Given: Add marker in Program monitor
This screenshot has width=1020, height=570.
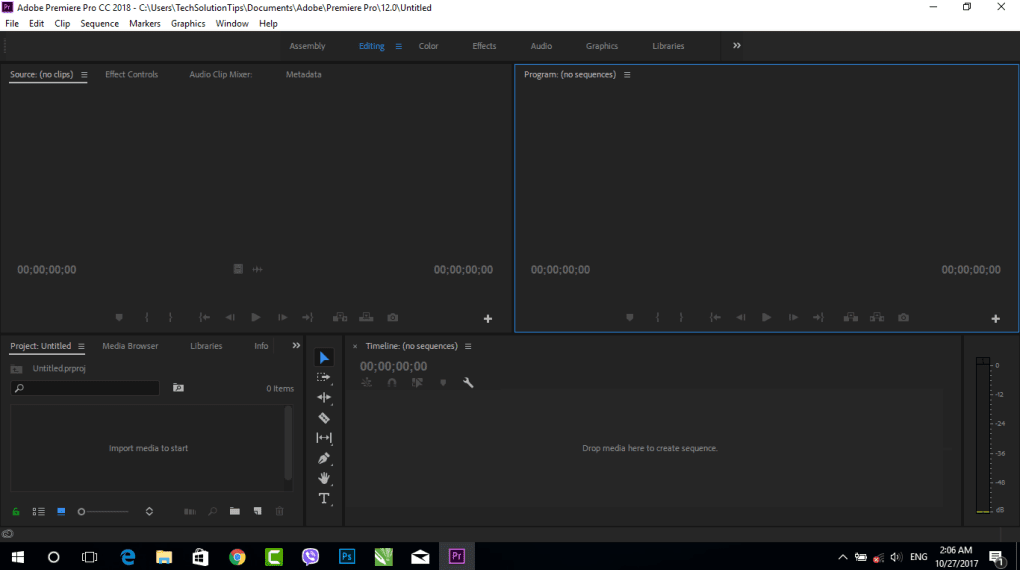Looking at the screenshot, I should (x=630, y=318).
